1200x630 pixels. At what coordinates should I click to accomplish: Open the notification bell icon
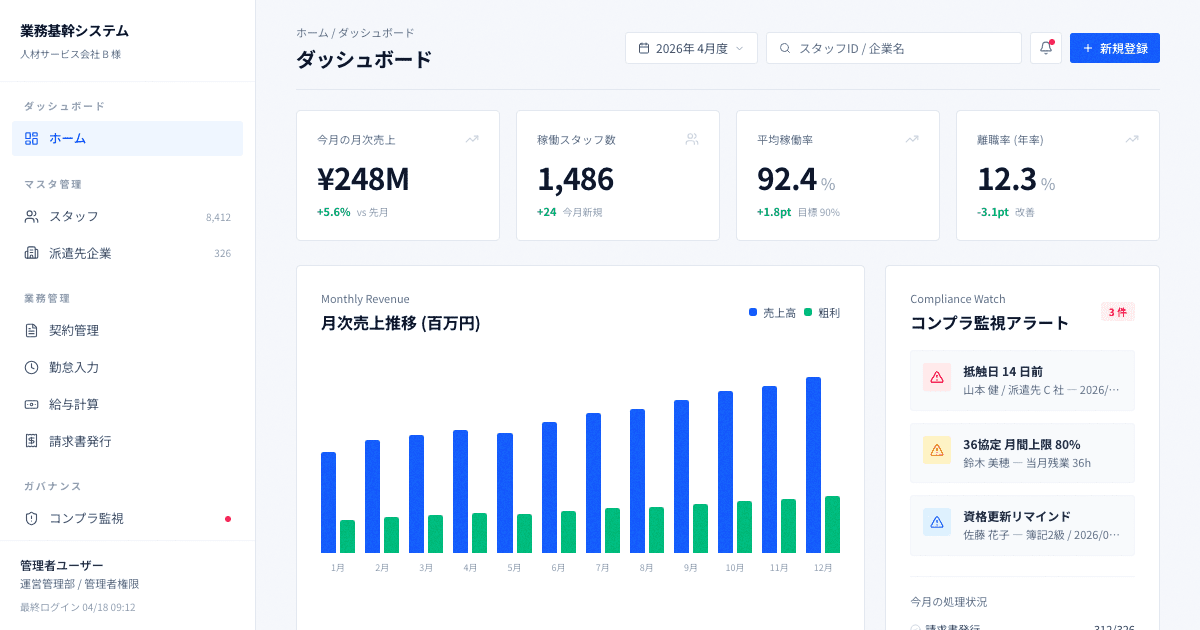coord(1044,47)
